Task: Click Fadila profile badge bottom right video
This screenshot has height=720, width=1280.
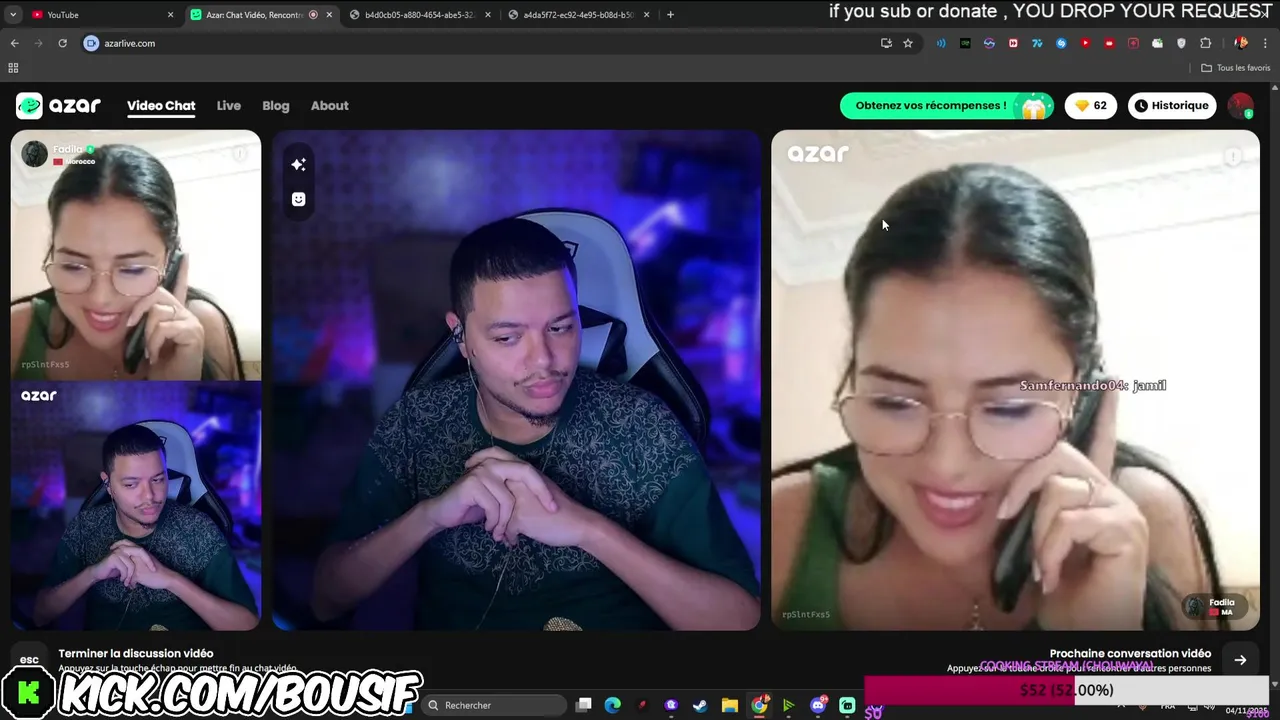Action: pos(1213,606)
